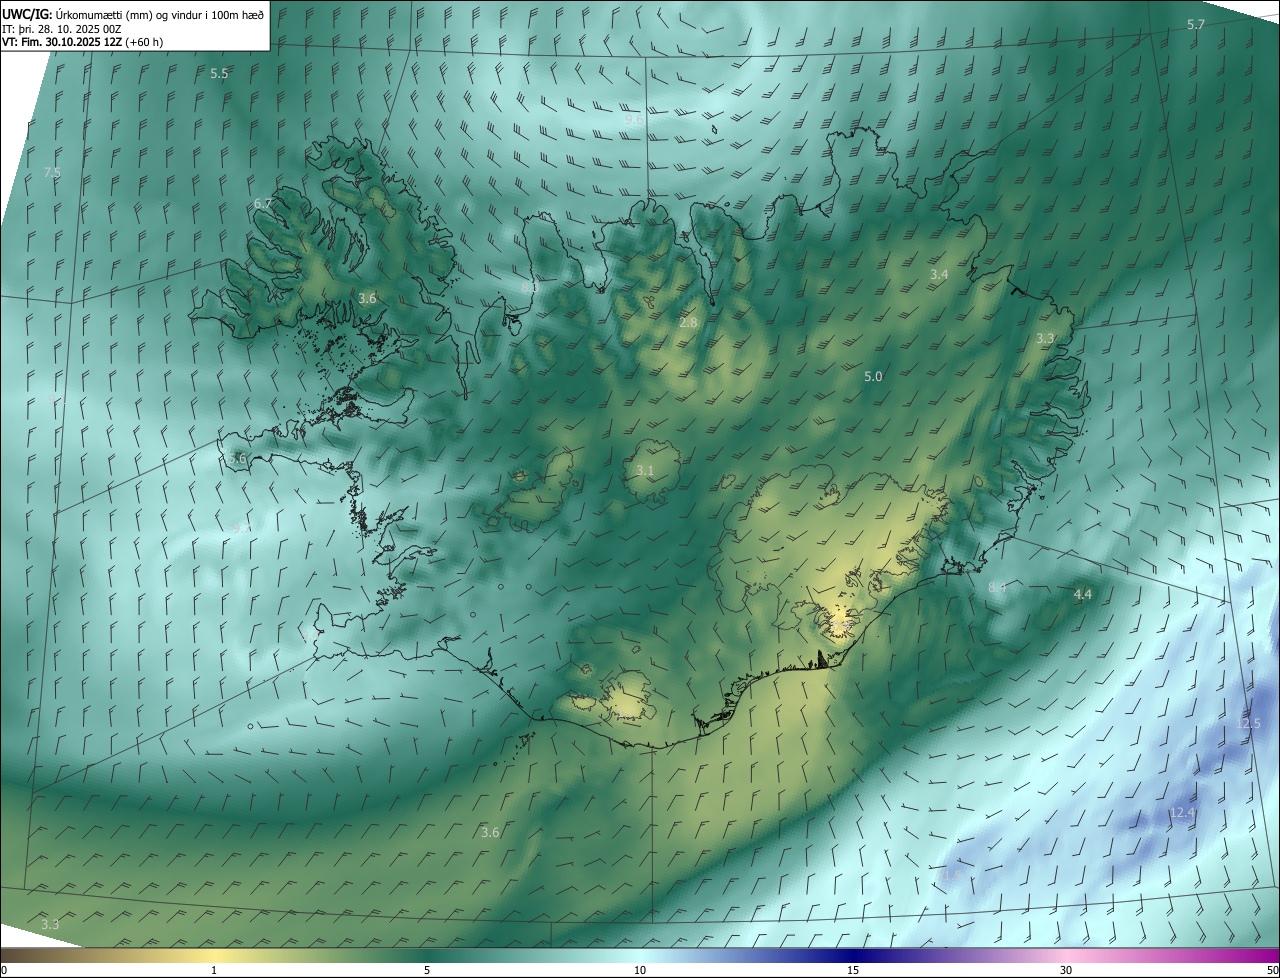Click the colorbar tick label 50

1272,970
